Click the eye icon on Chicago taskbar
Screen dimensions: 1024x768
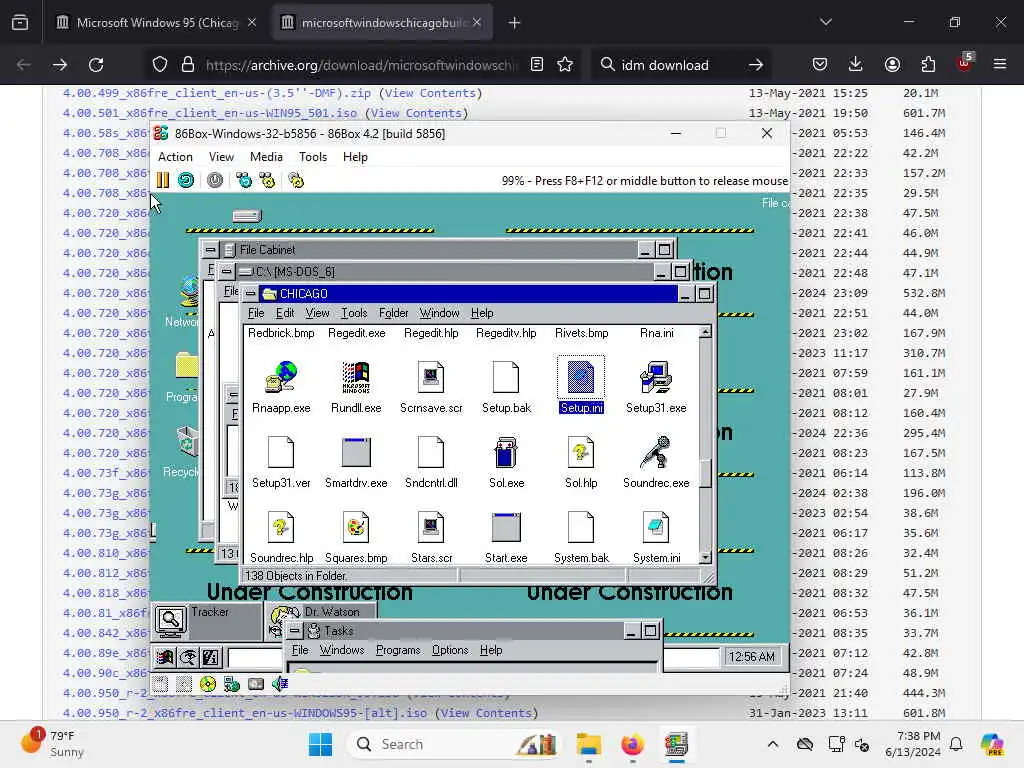[187, 658]
